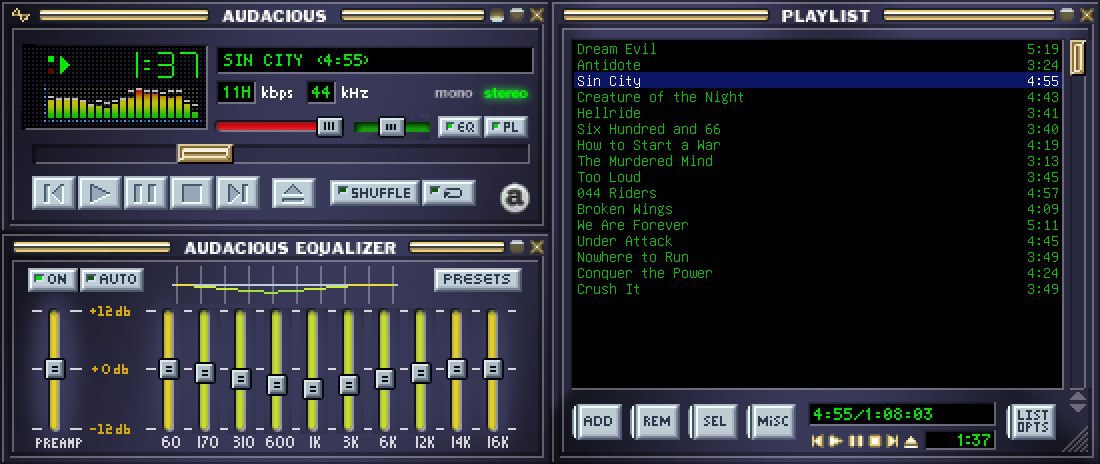Viewport: 1100px width, 464px height.
Task: Click the balance slider handle
Action: tap(391, 127)
